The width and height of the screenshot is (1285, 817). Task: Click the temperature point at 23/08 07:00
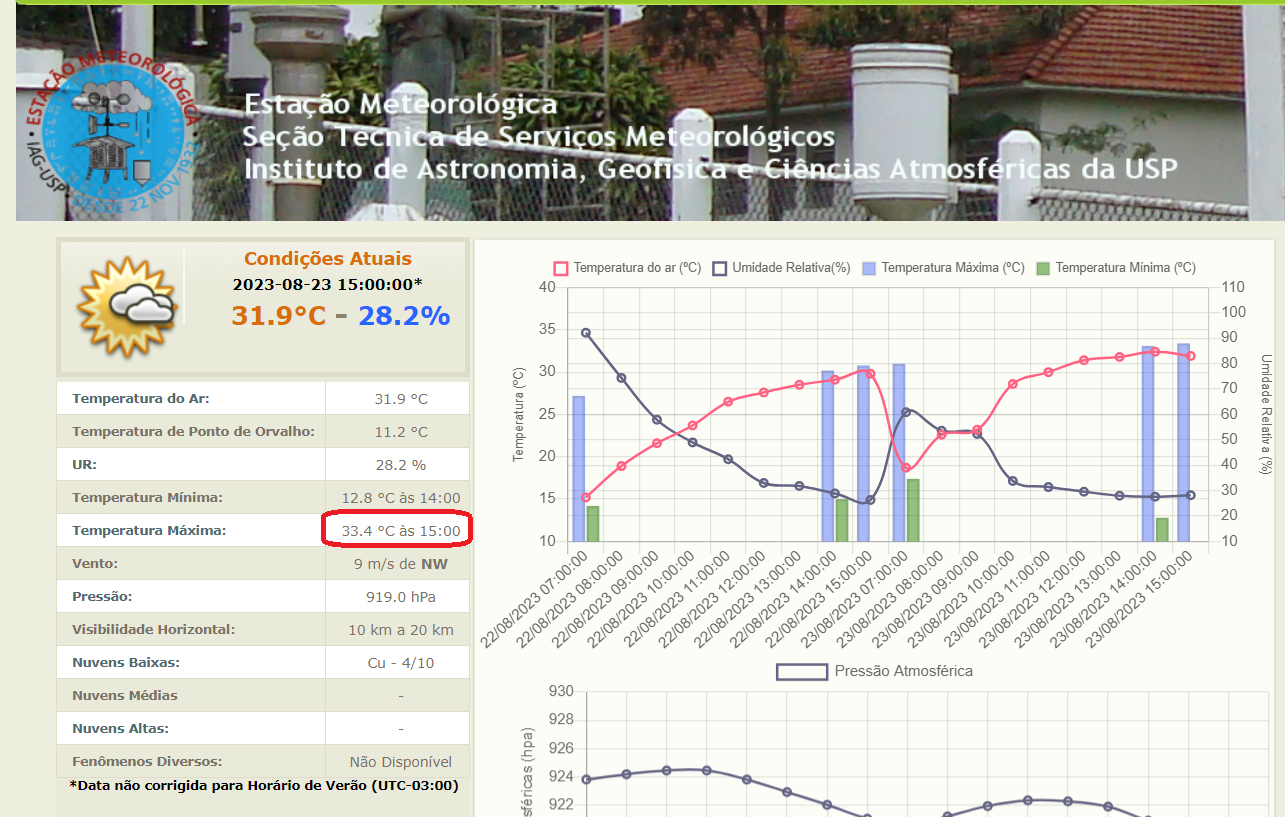click(x=906, y=467)
